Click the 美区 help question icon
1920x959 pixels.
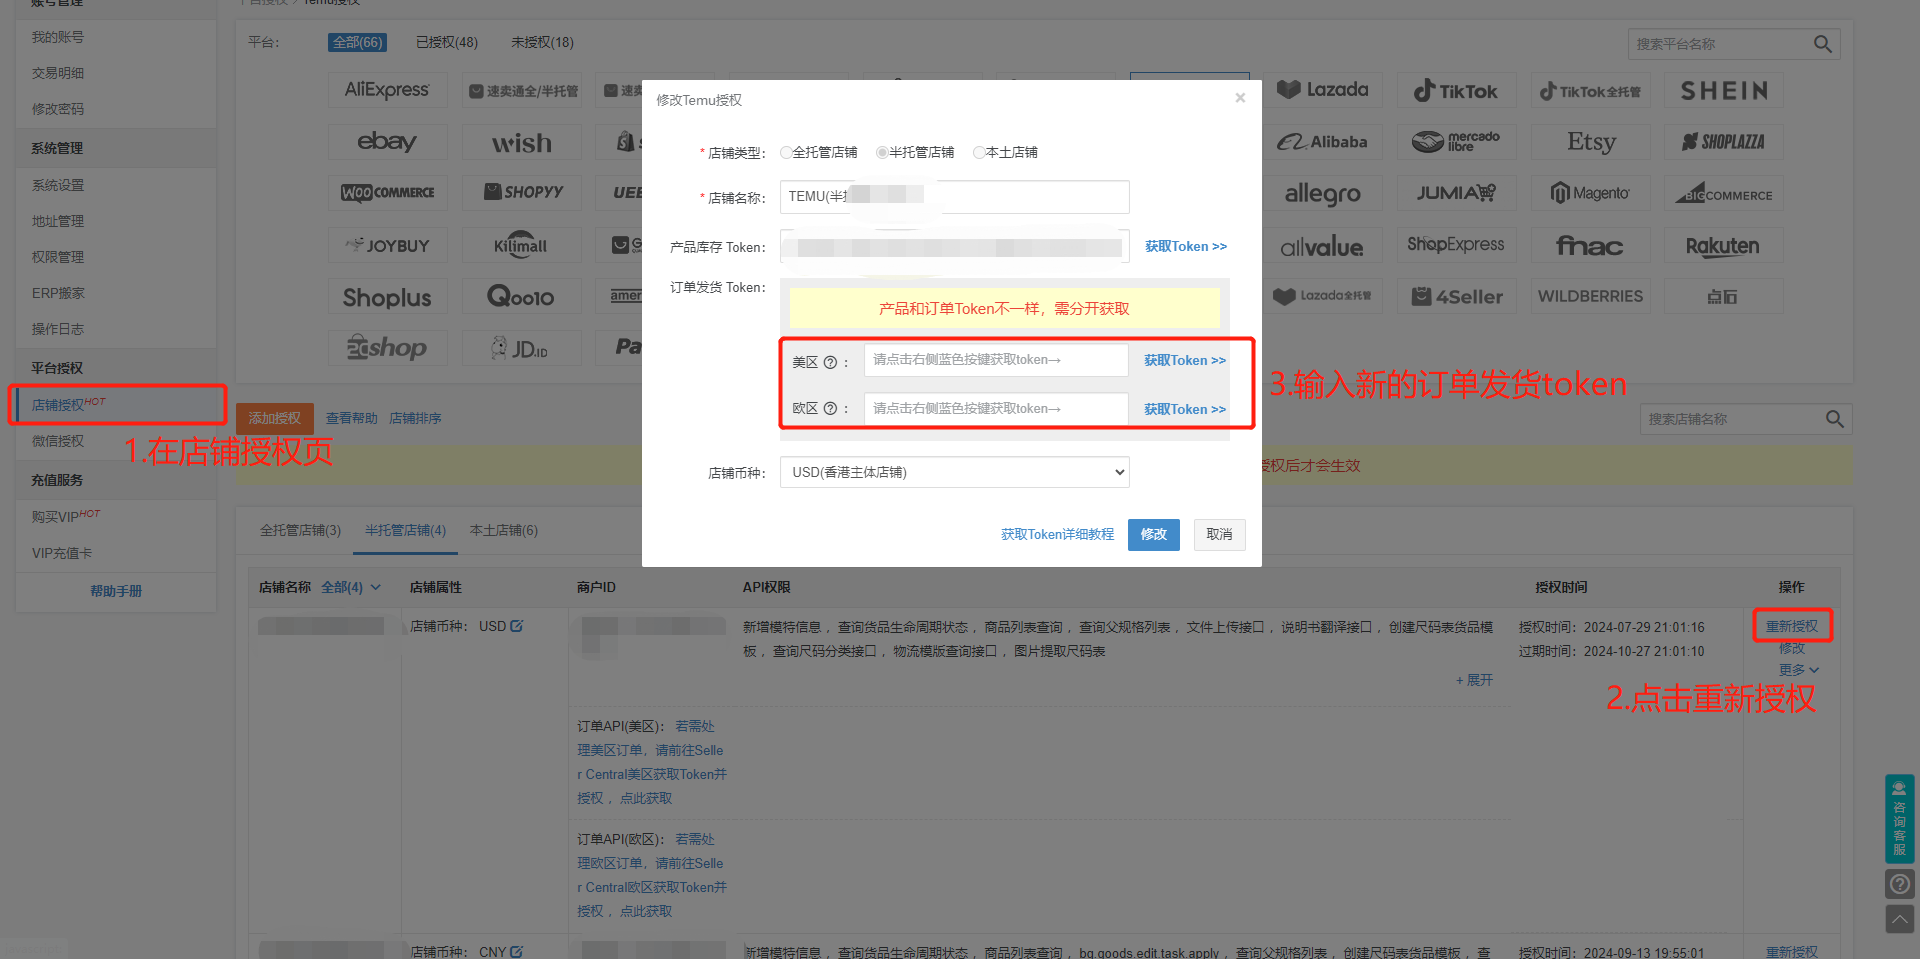point(830,362)
